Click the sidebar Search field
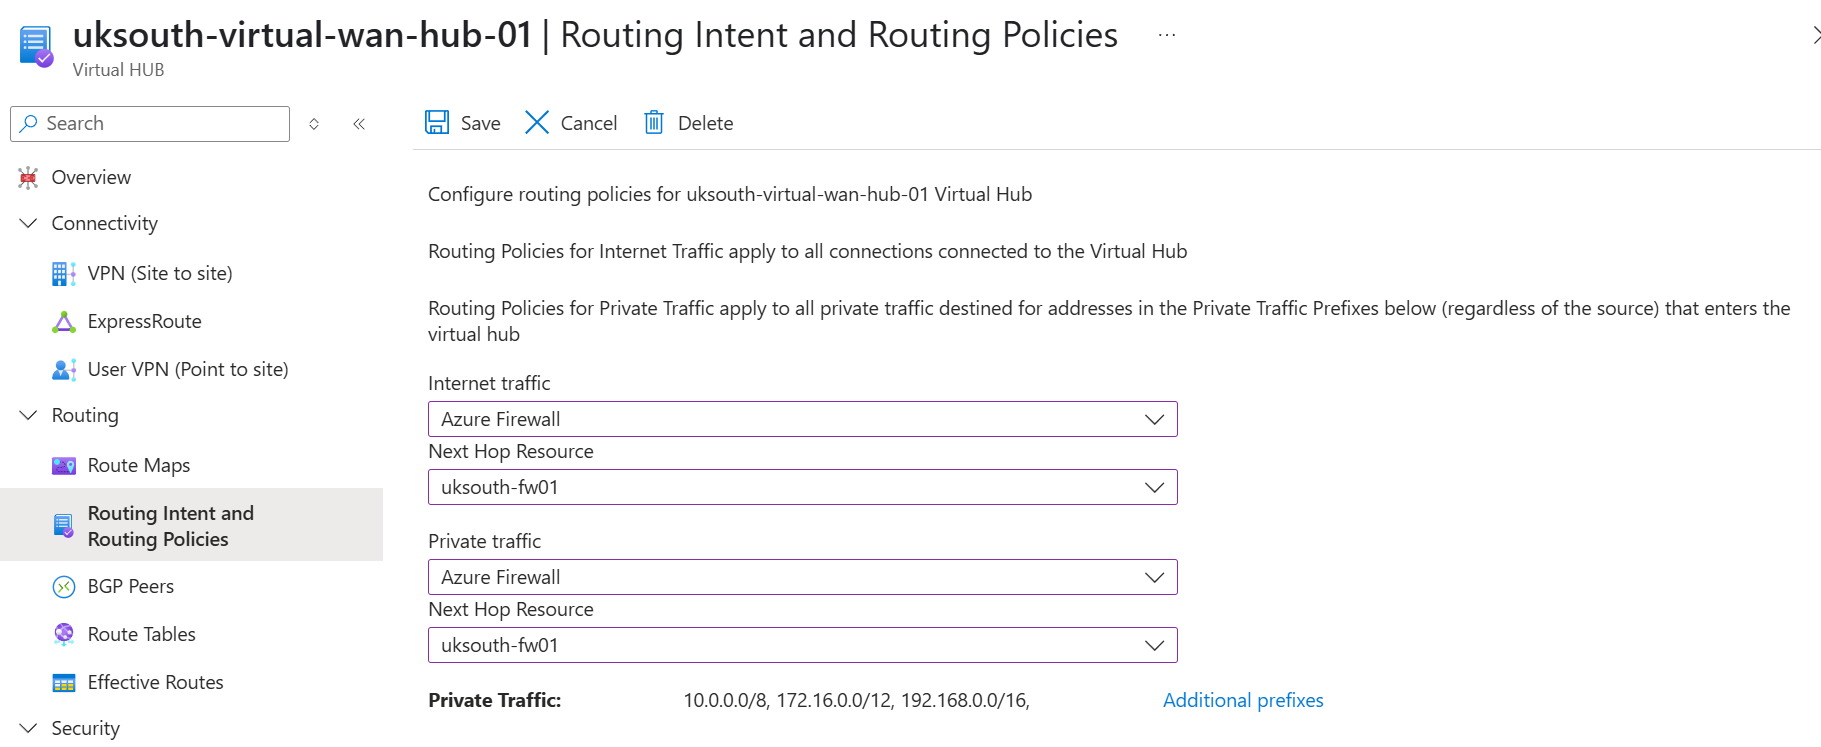 pyautogui.click(x=160, y=124)
